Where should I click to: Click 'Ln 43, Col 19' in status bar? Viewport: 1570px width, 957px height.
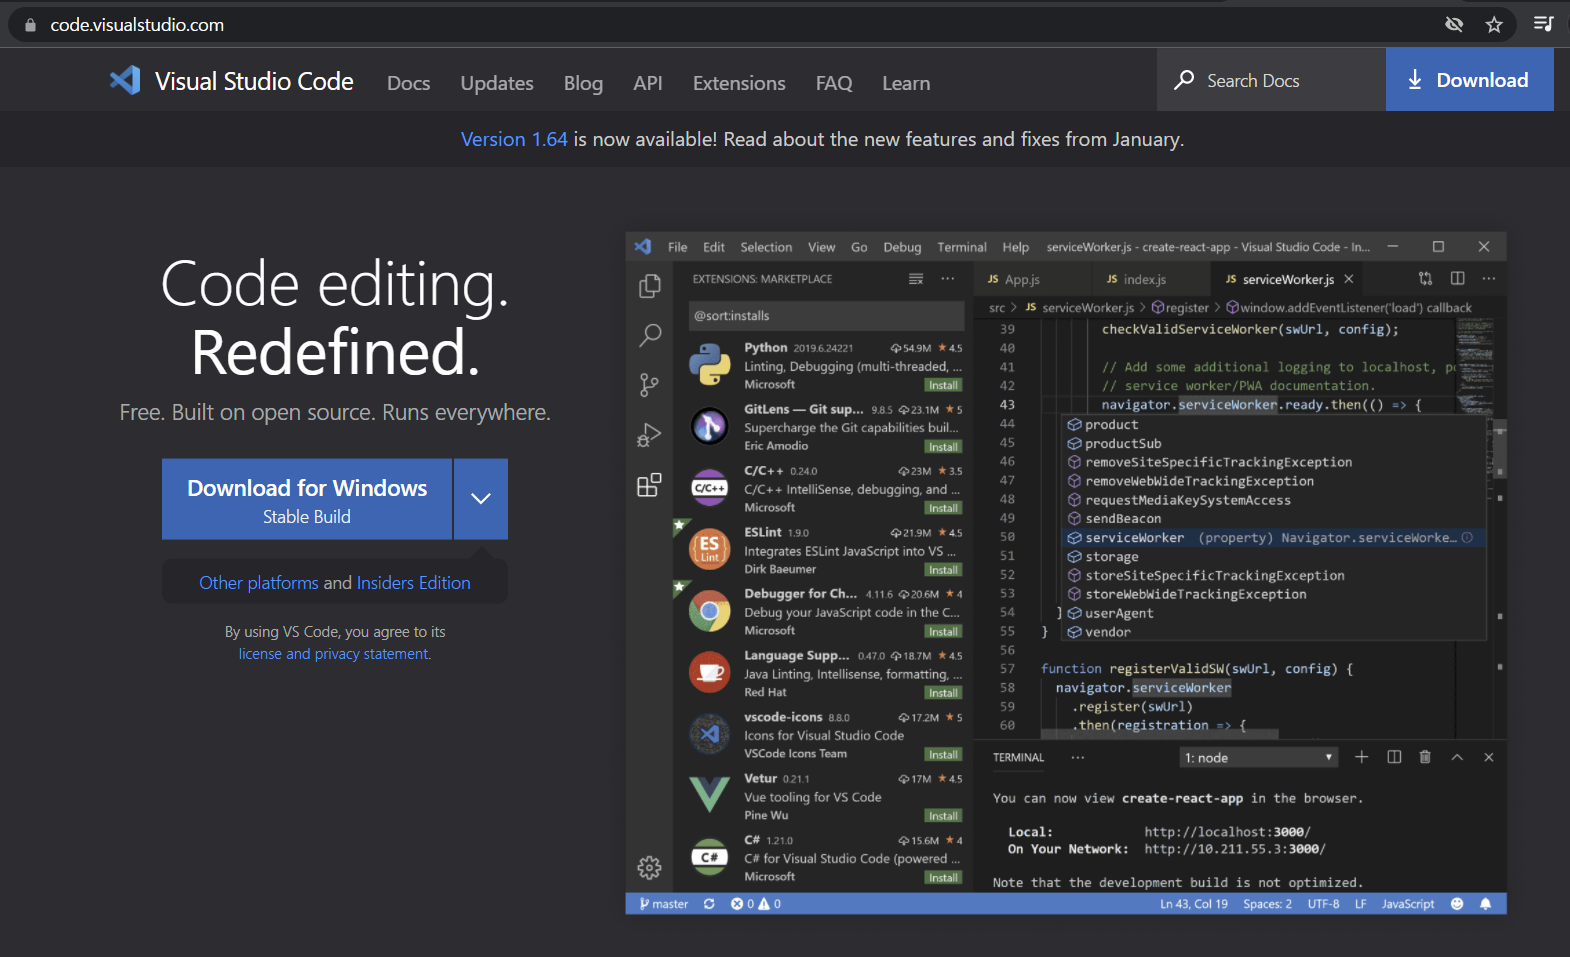1194,904
